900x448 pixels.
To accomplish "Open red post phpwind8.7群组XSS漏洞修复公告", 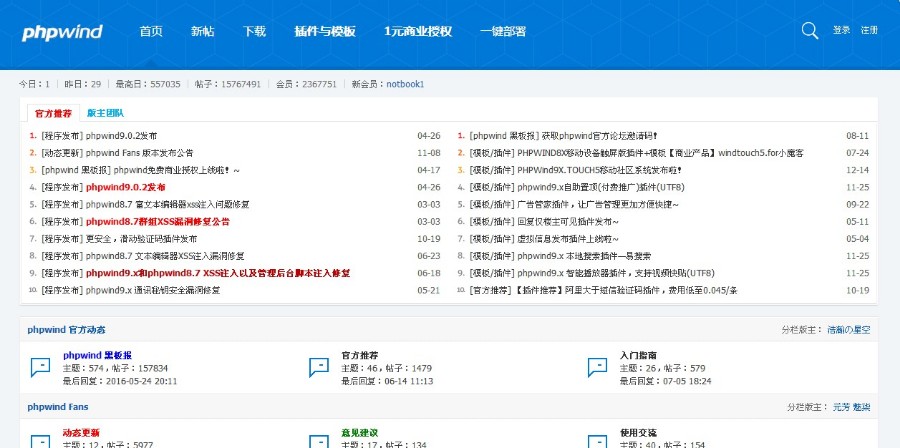I will [158, 221].
